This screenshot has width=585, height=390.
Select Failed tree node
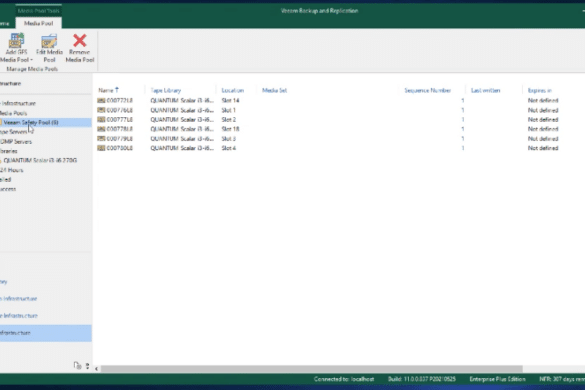(6, 180)
